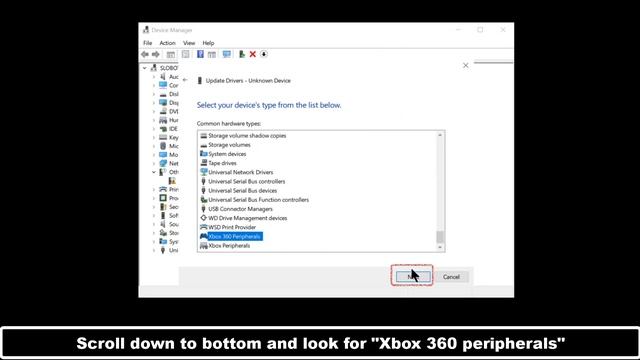Open the Help menu
The image size is (640, 360).
click(208, 43)
